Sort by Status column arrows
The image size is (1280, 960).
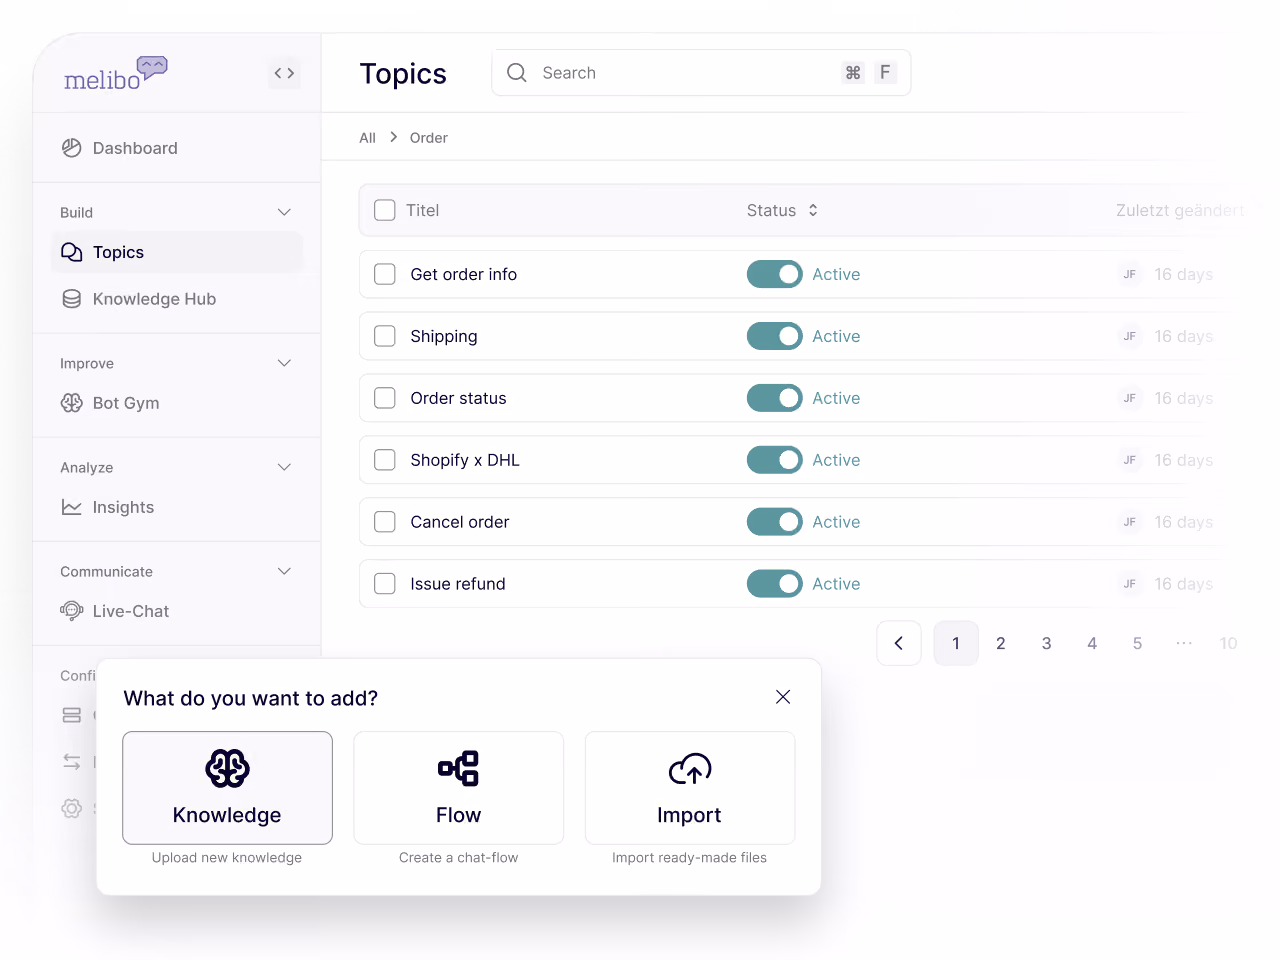tap(813, 210)
